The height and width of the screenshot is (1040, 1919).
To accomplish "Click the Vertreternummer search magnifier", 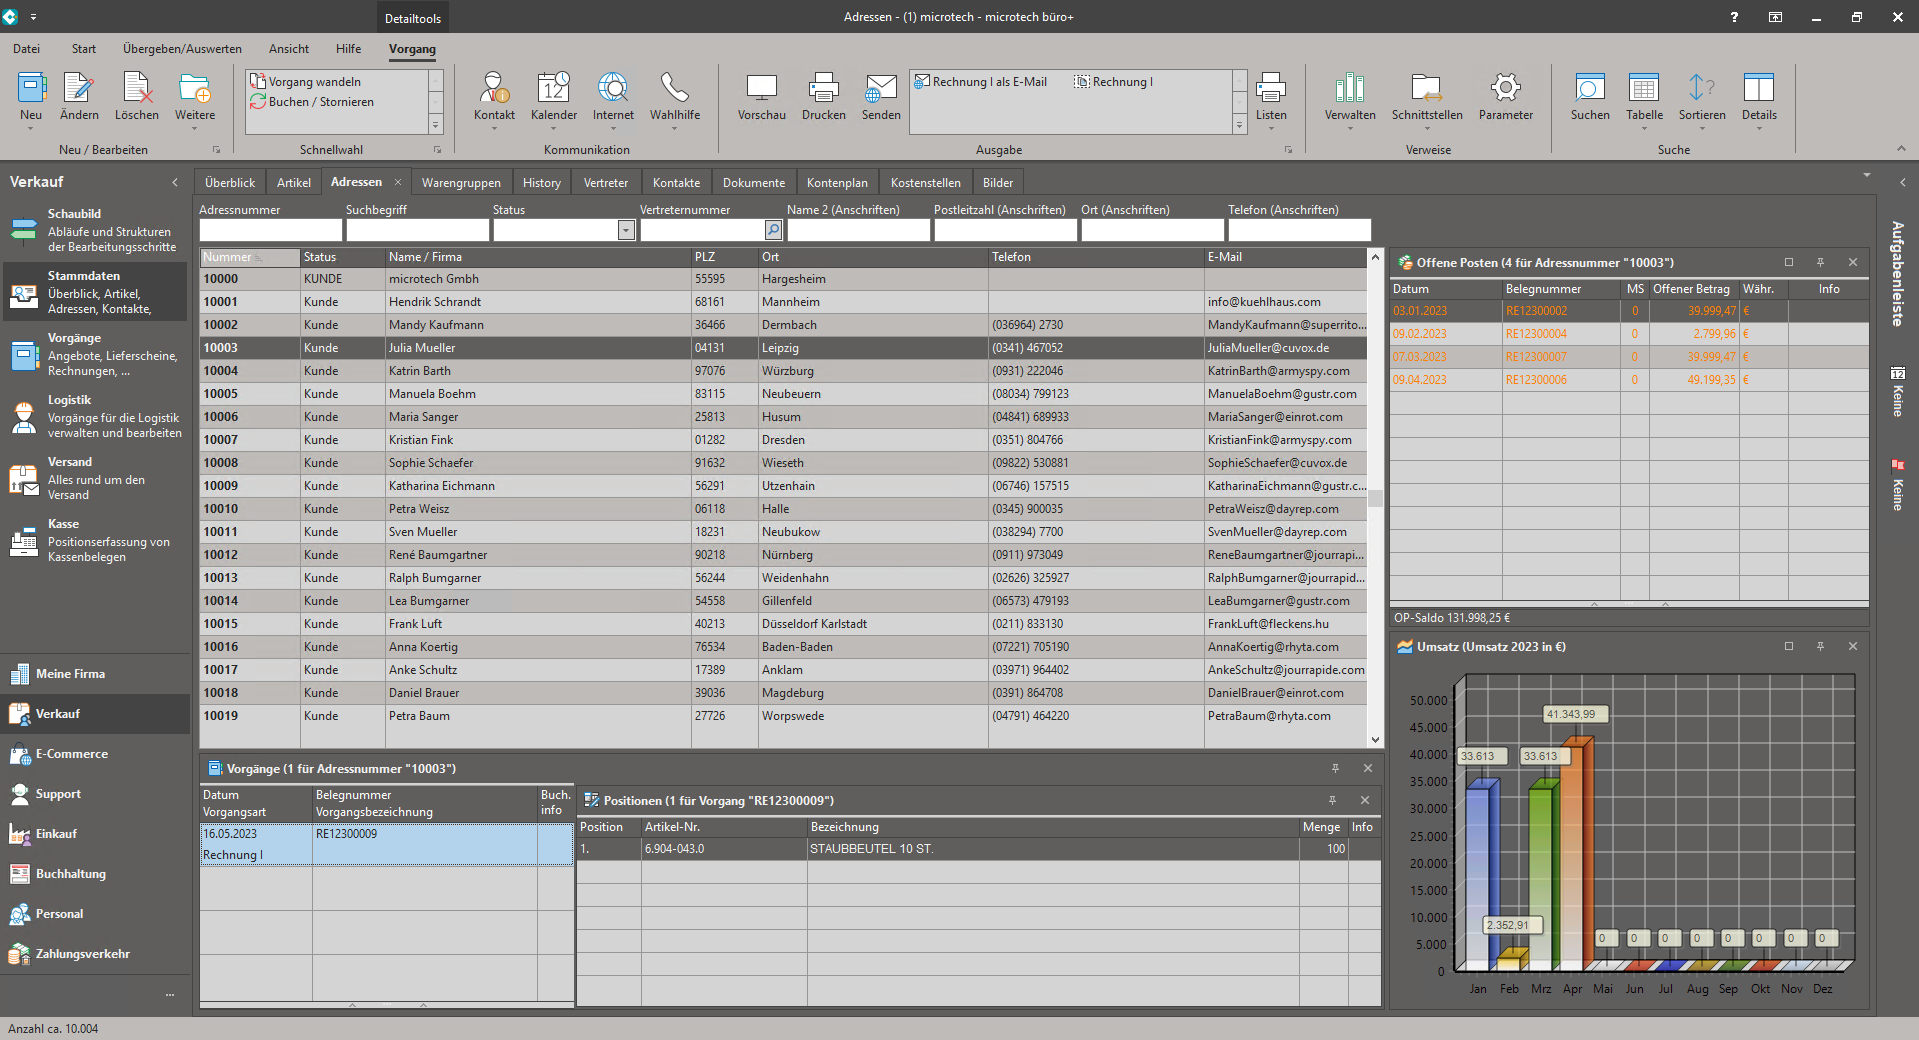I will [x=772, y=230].
